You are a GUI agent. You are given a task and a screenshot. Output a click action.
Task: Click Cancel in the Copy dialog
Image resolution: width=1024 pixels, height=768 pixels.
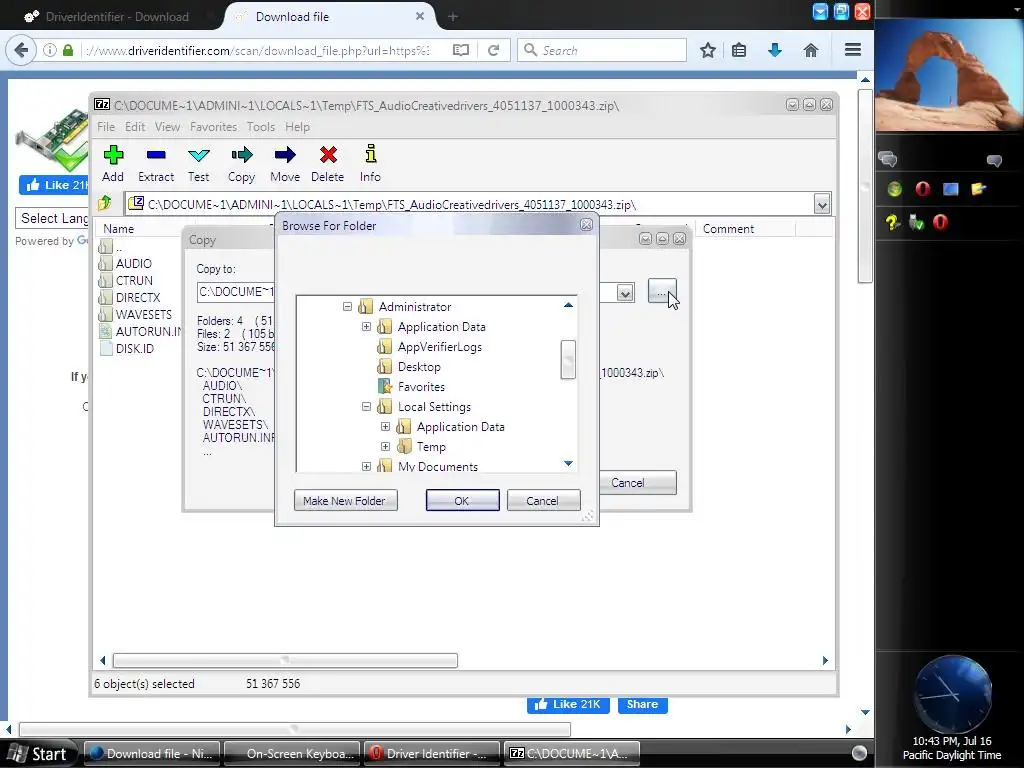636,483
